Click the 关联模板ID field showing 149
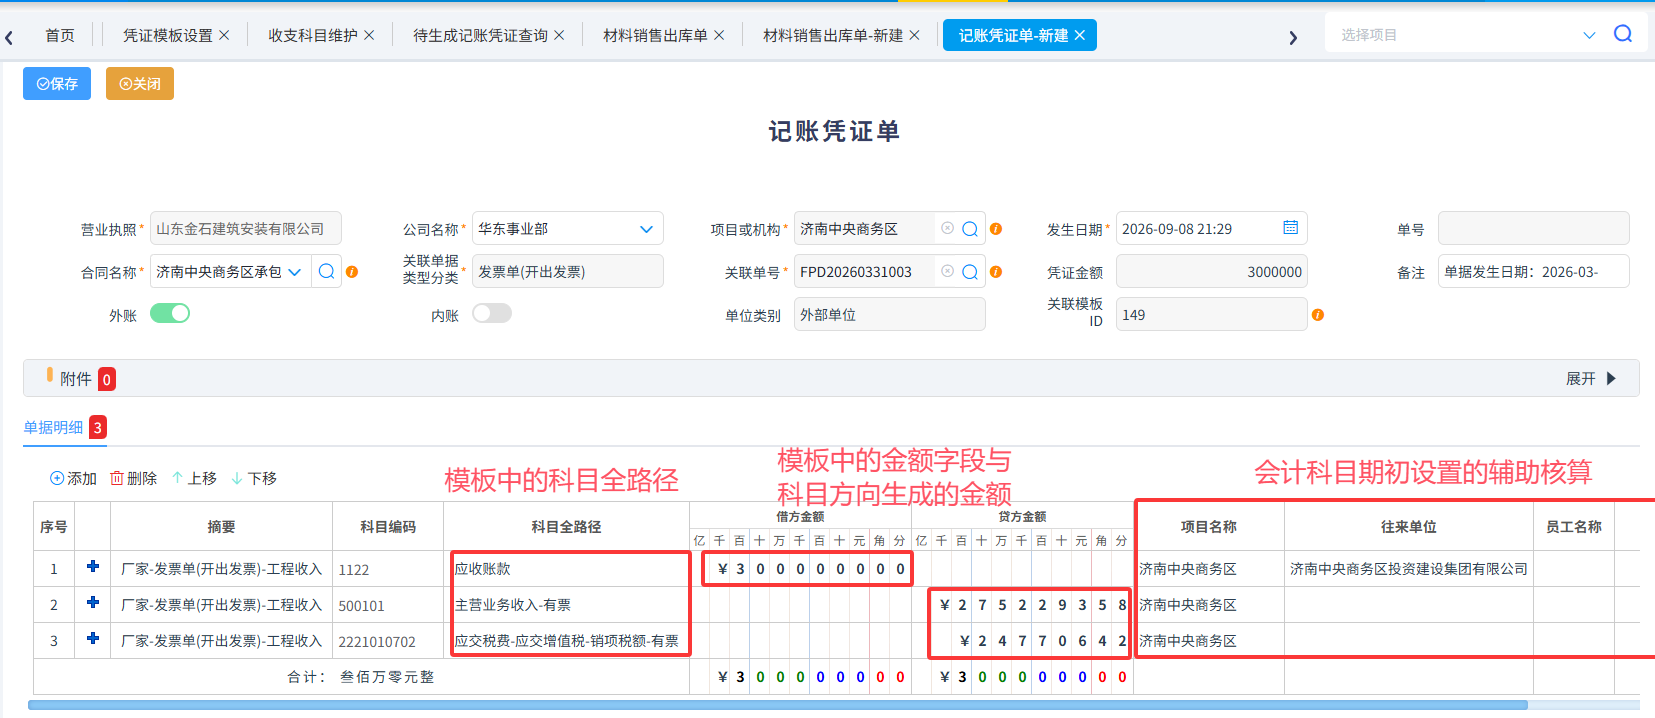 click(1211, 315)
